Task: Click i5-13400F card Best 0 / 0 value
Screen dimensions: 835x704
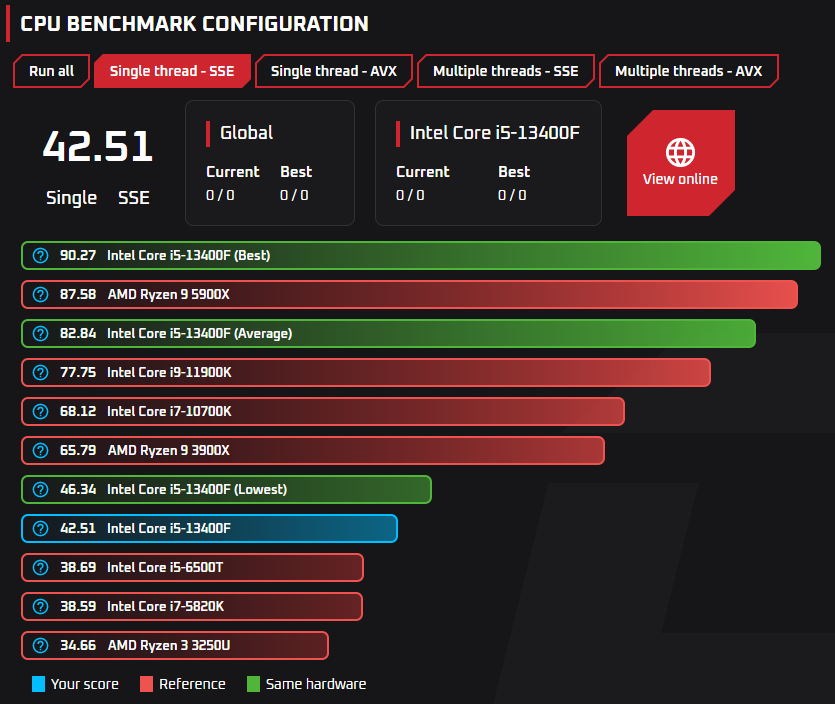Action: 512,195
